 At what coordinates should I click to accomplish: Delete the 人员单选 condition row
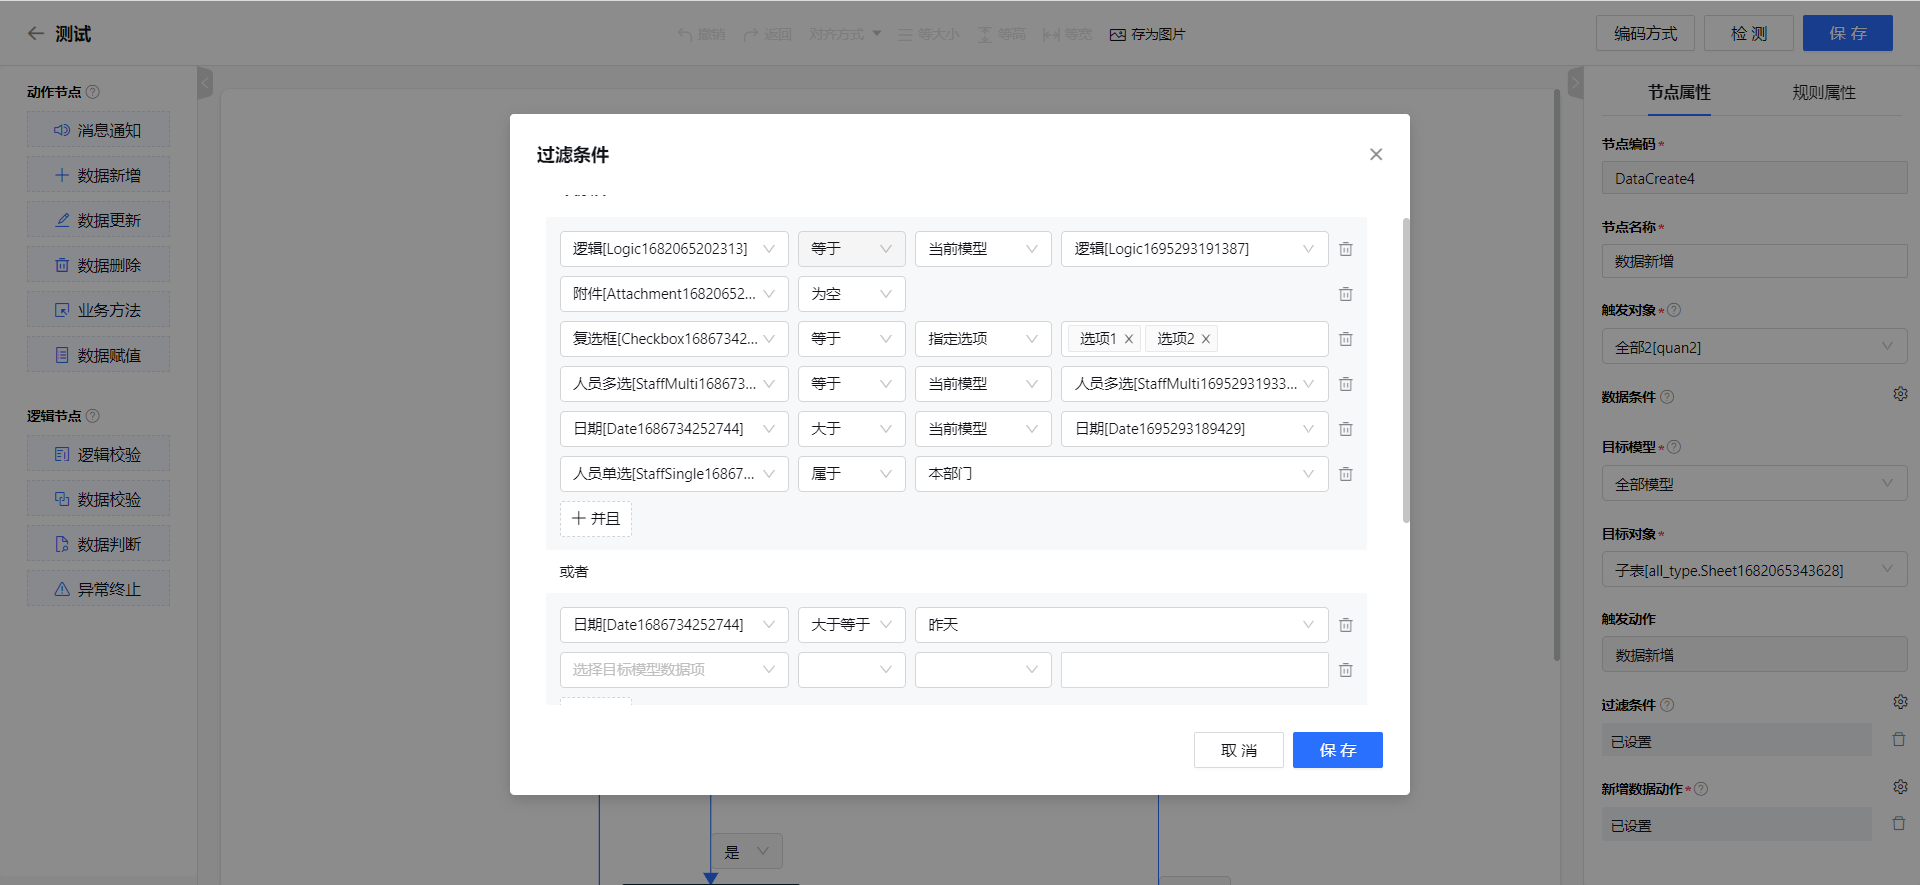pos(1346,474)
